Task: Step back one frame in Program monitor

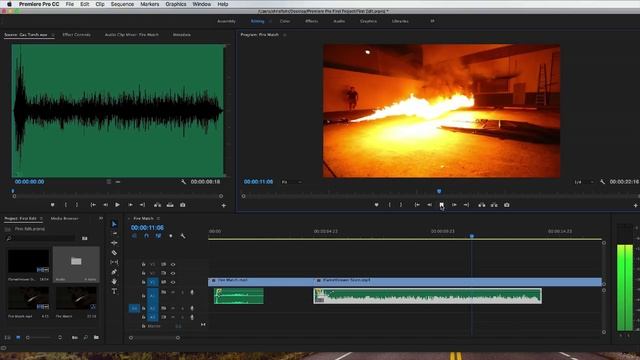Action: [x=429, y=205]
